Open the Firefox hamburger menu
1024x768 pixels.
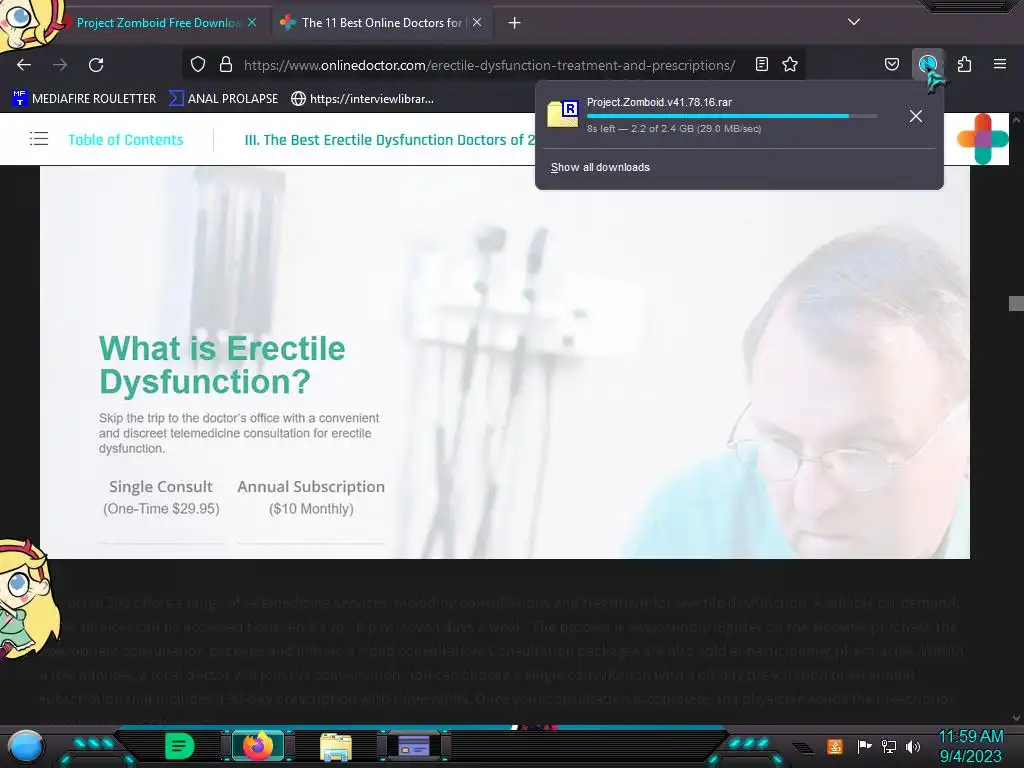1000,64
